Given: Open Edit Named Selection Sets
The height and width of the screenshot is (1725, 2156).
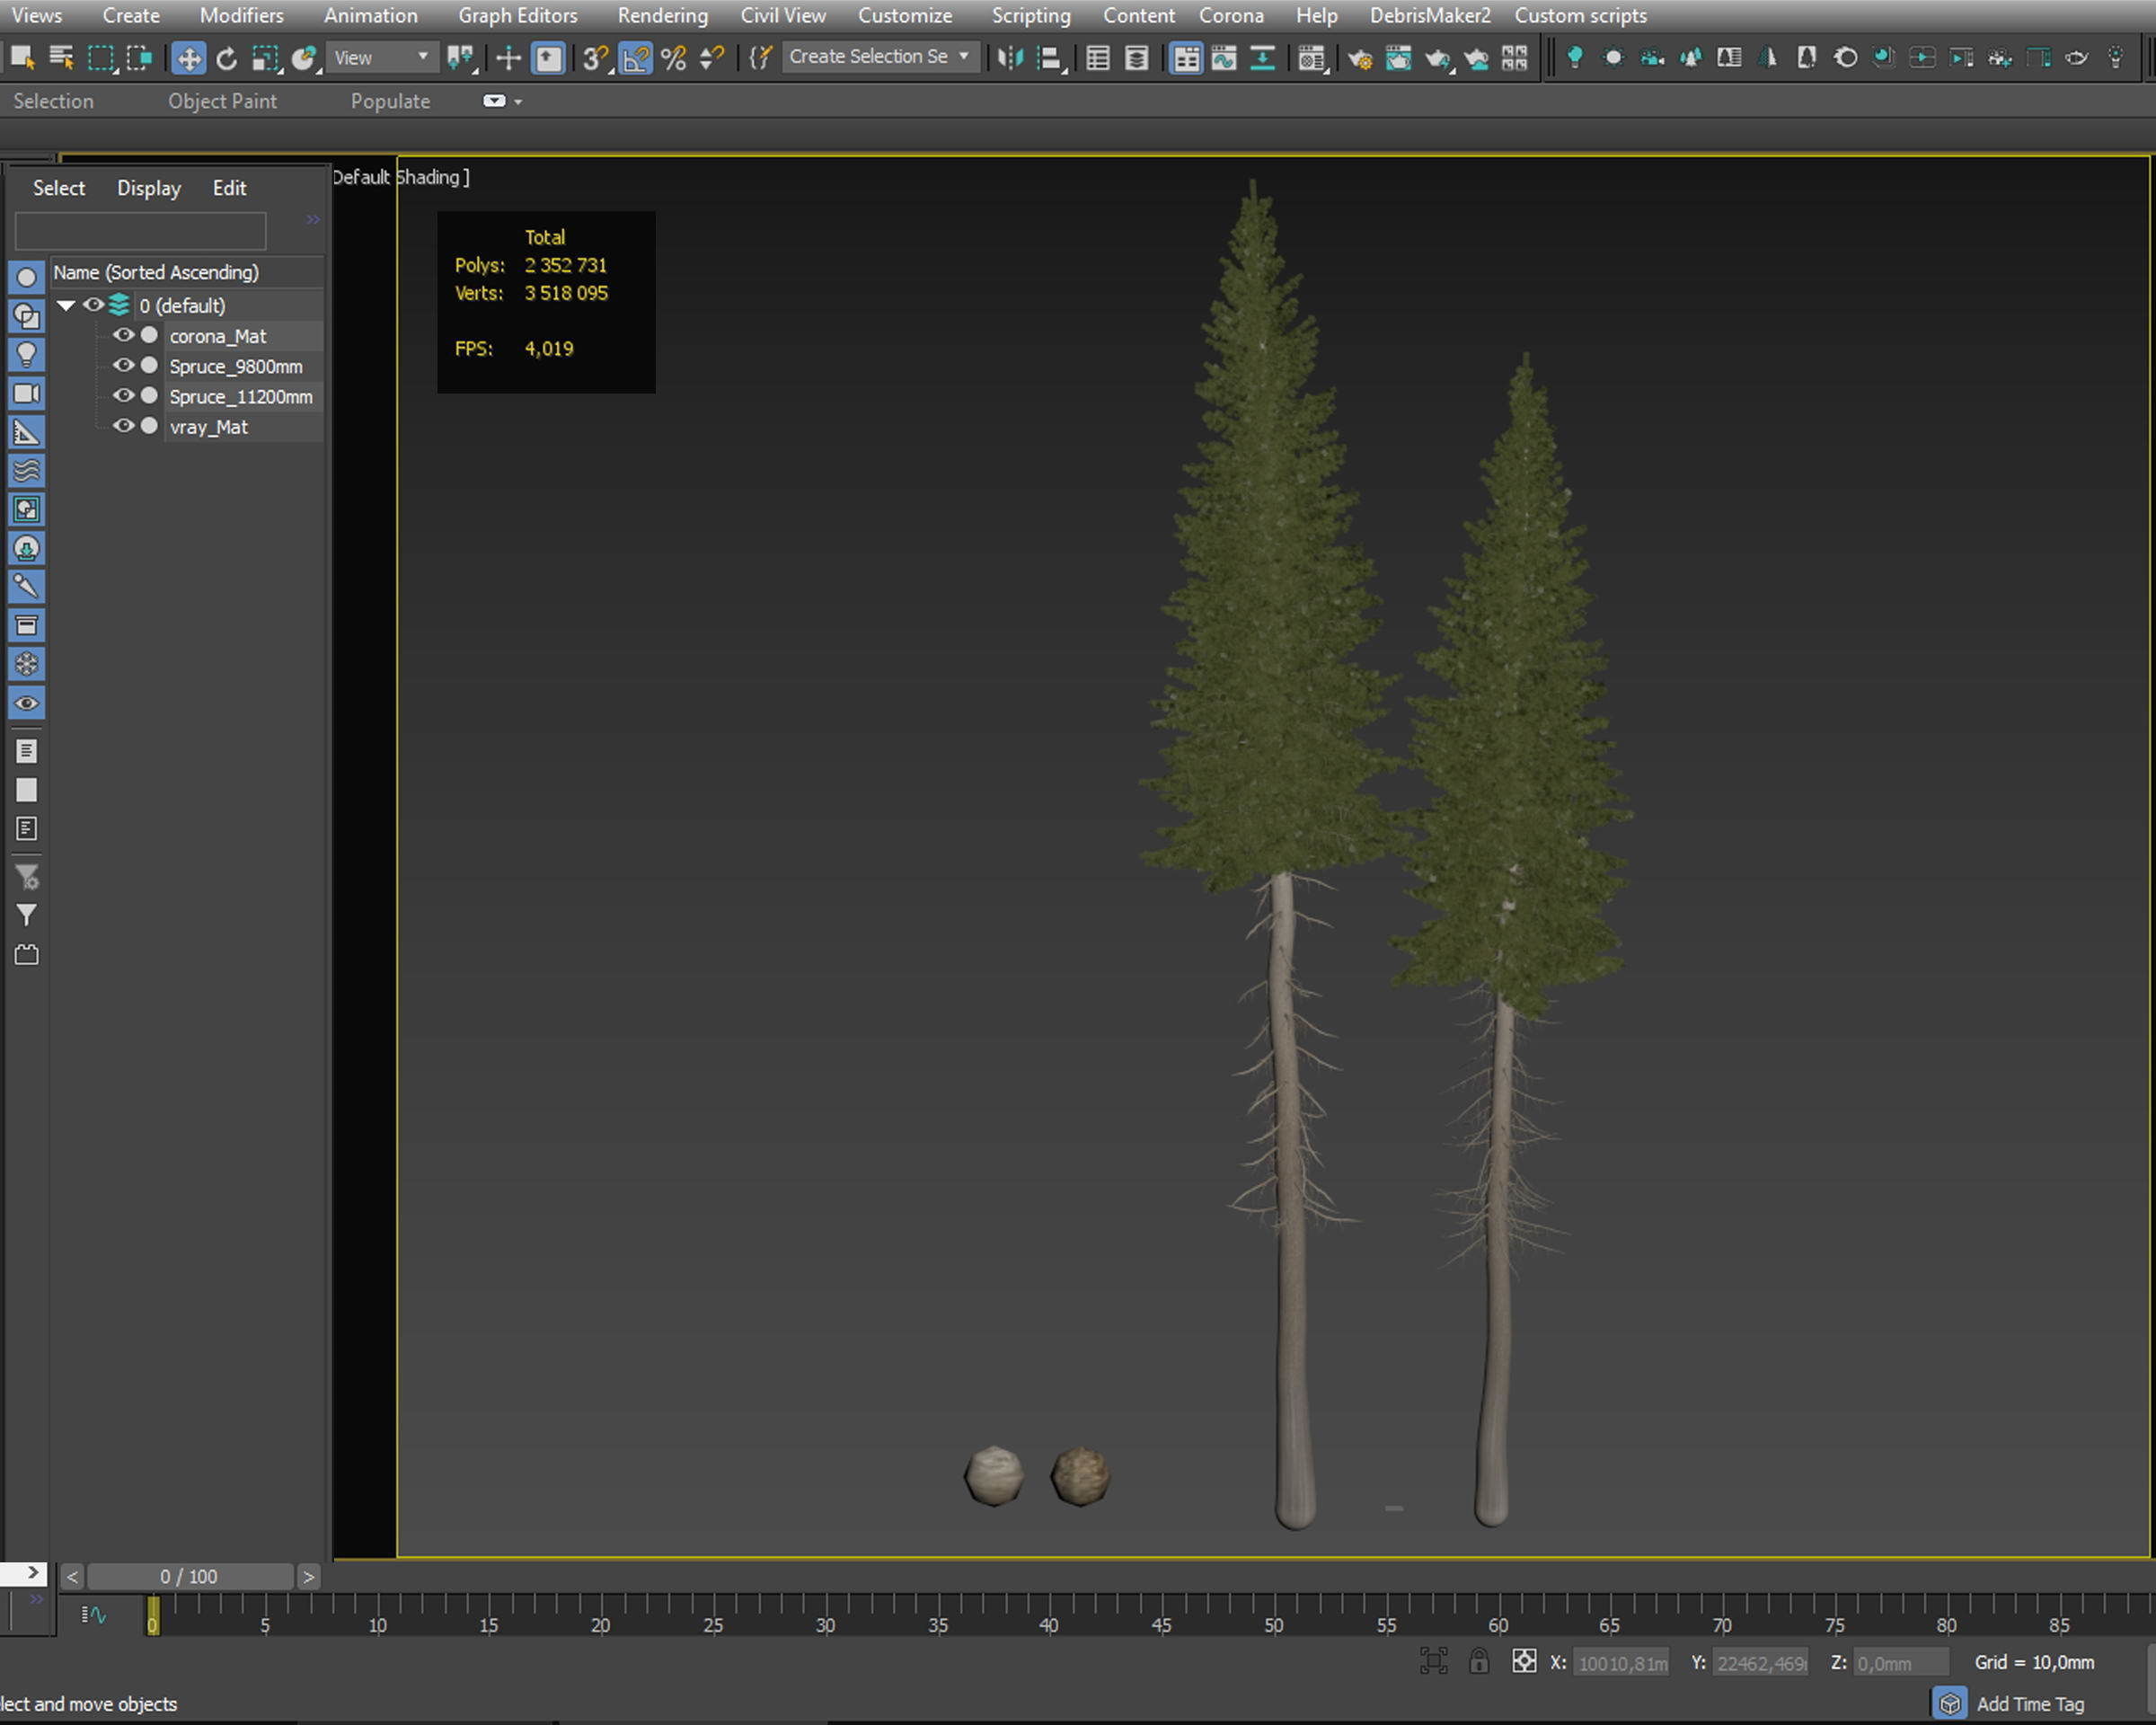Looking at the screenshot, I should pyautogui.click(x=761, y=58).
